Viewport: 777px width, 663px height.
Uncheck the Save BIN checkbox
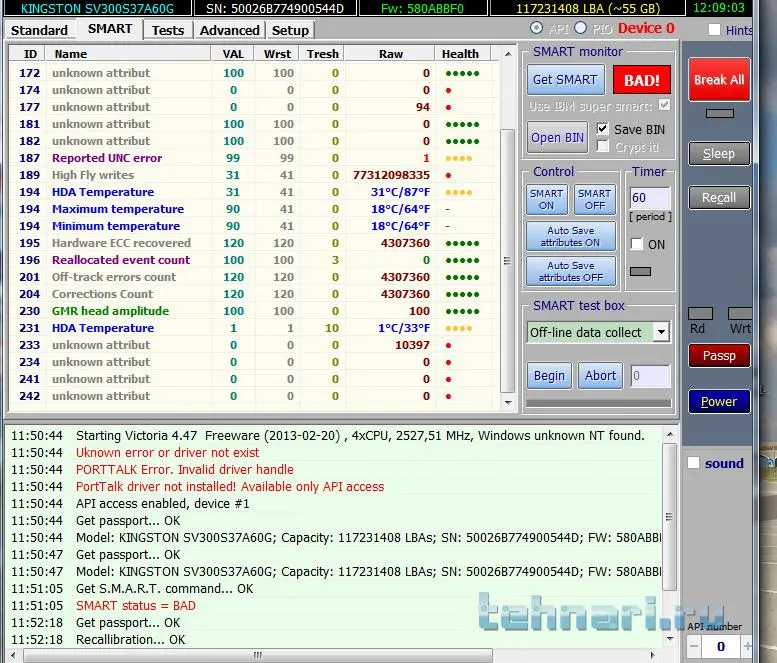[x=602, y=129]
